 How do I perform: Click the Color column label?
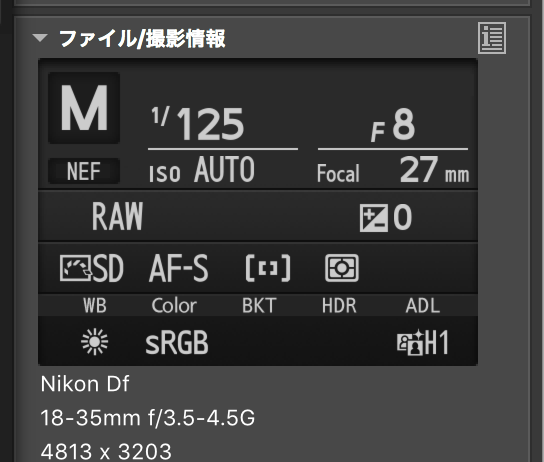coord(174,306)
